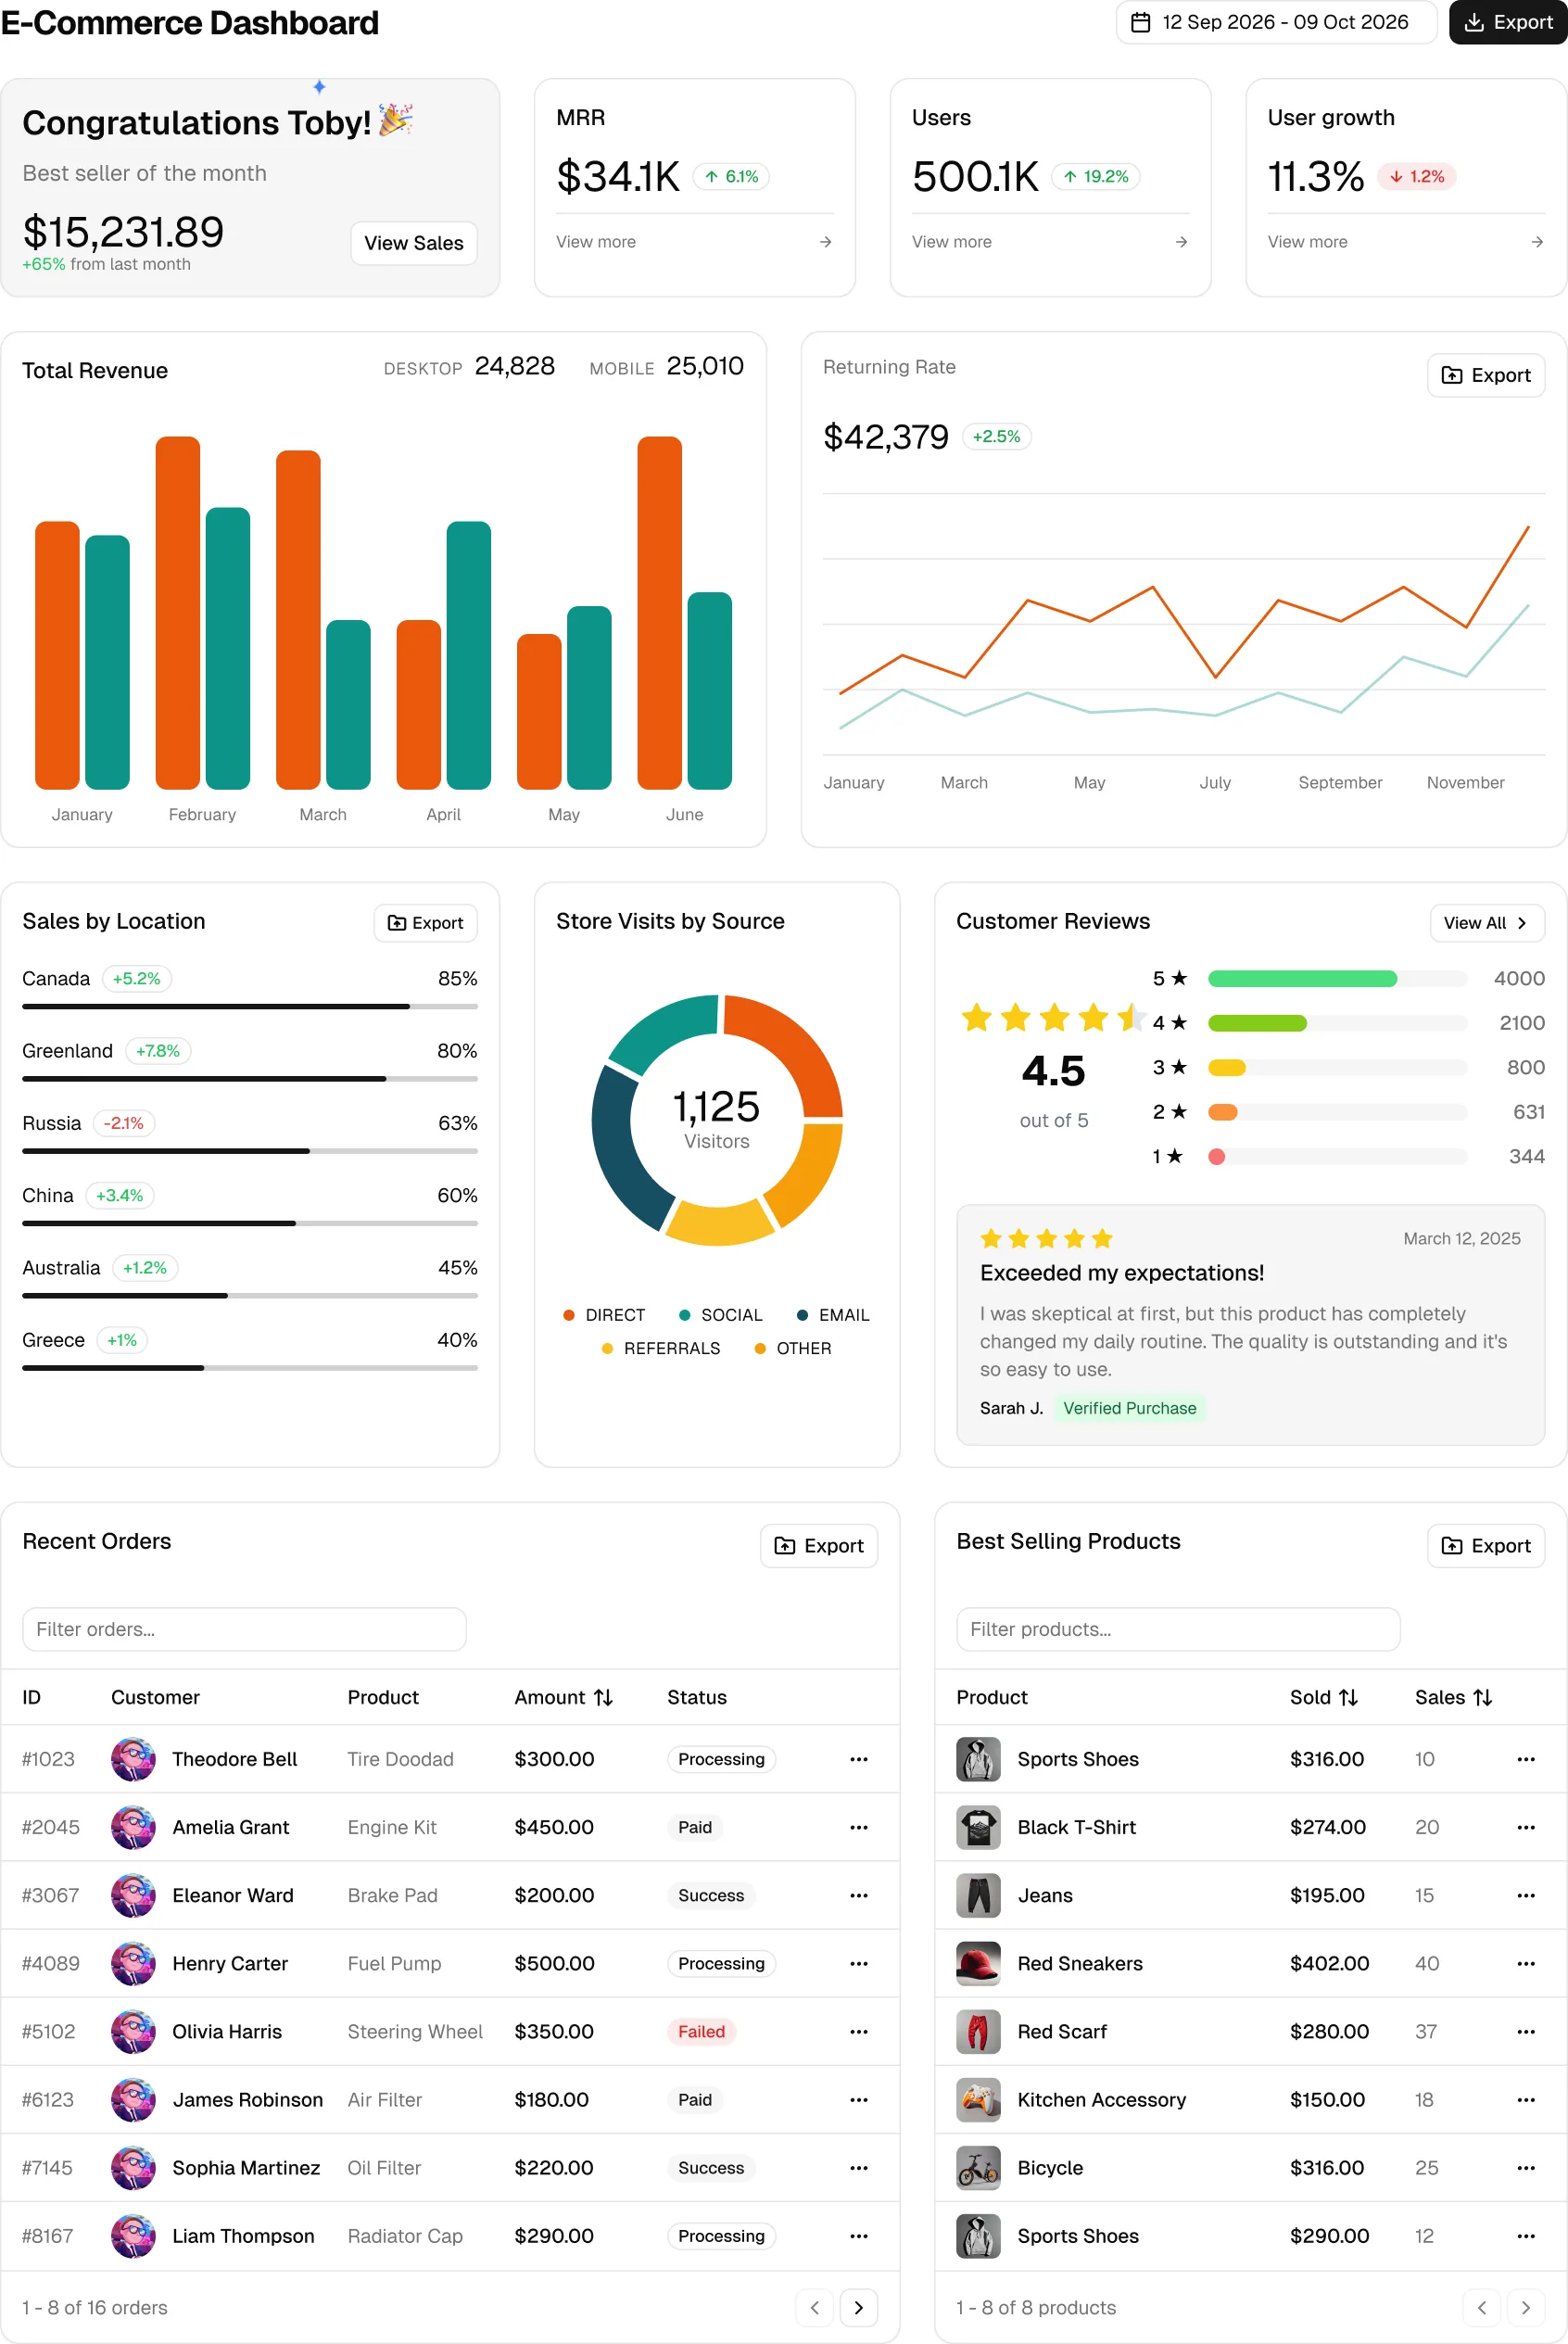Viewport: 1568px width, 2344px height.
Task: Open row actions menu for order #1023
Action: (858, 1759)
